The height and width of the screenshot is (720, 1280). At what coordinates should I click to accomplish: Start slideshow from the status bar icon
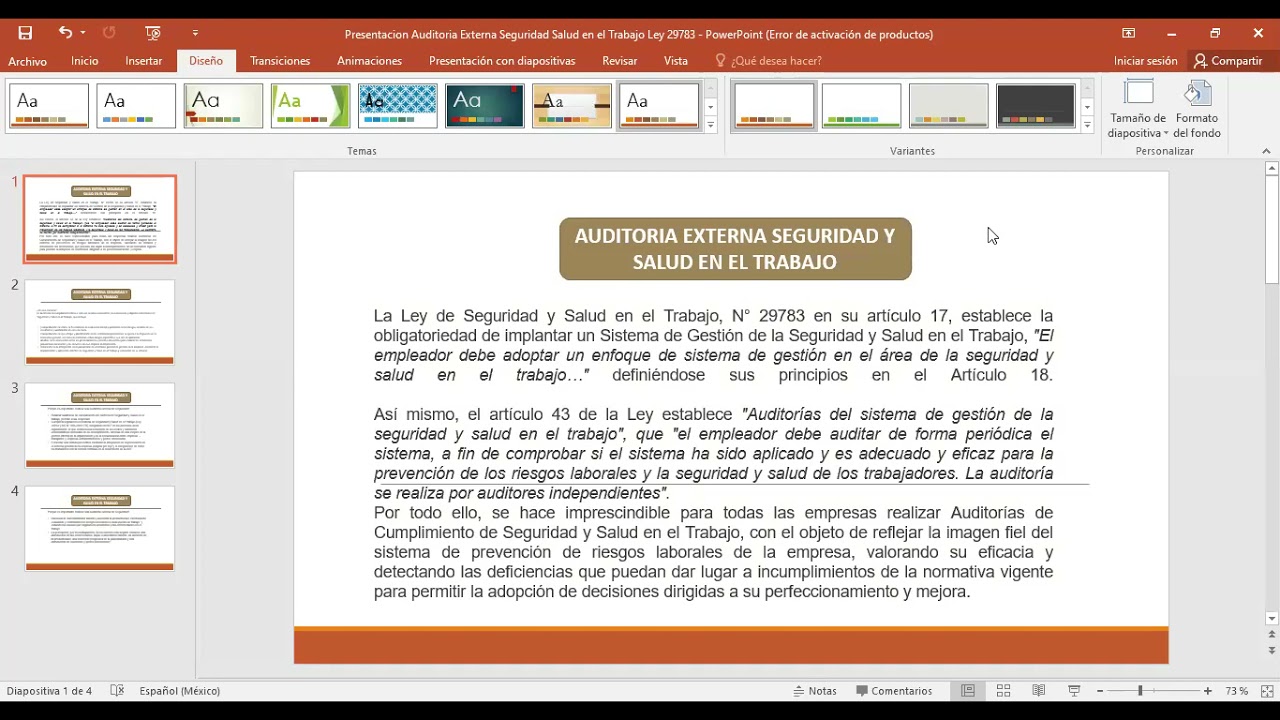coord(1074,691)
